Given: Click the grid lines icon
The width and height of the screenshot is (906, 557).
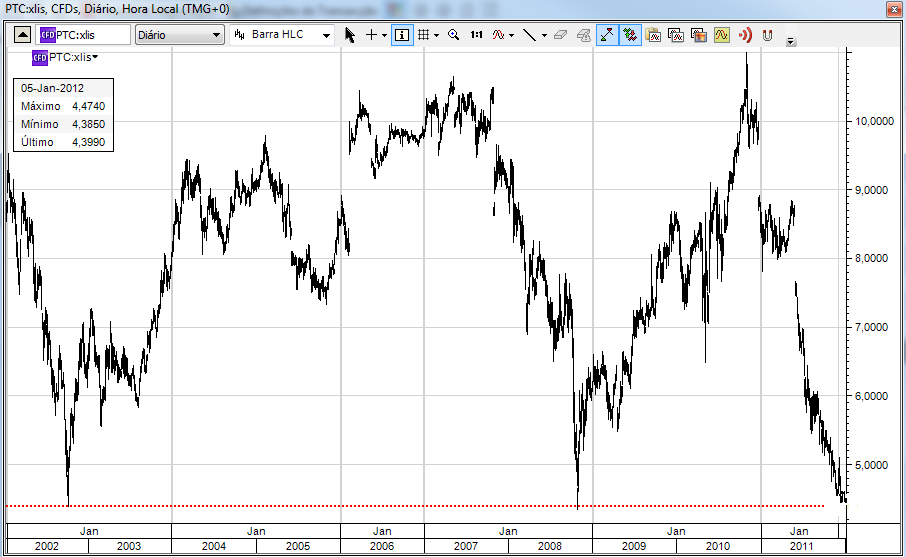Looking at the screenshot, I should click(424, 35).
